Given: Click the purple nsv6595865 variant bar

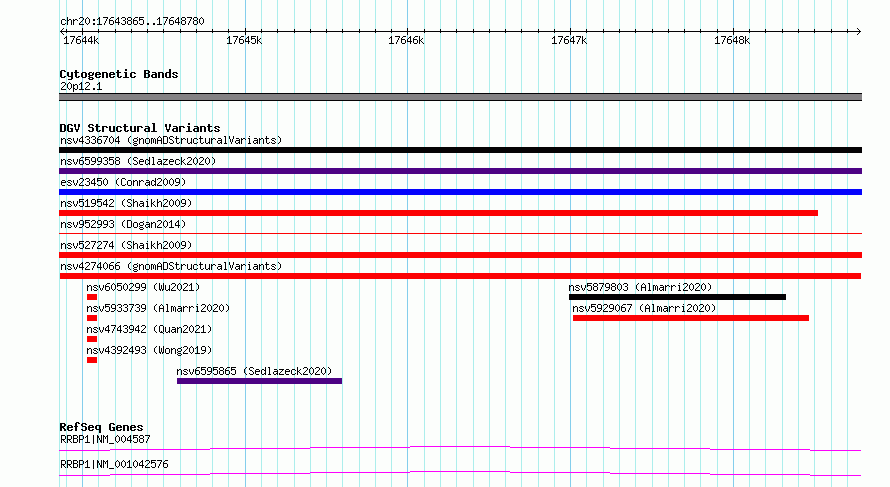Looking at the screenshot, I should coord(259,381).
